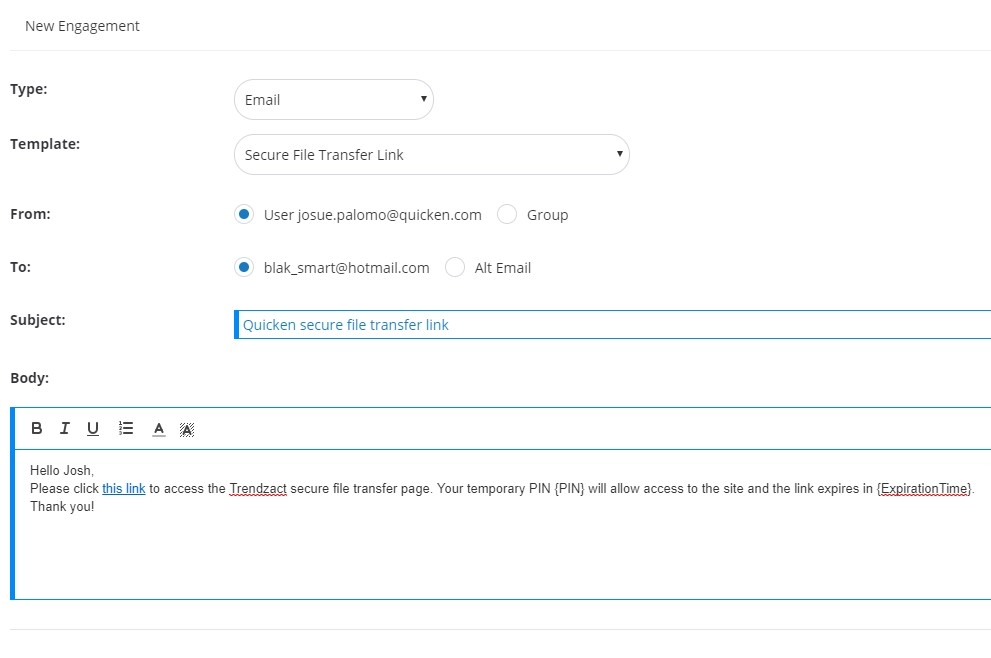
Task: Select blak_smart@hotmail.com as recipient
Action: (x=243, y=267)
